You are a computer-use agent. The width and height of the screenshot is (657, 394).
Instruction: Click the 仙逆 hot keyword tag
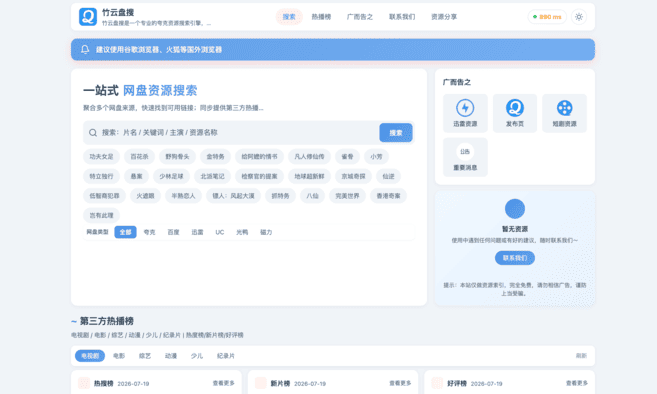click(x=388, y=176)
